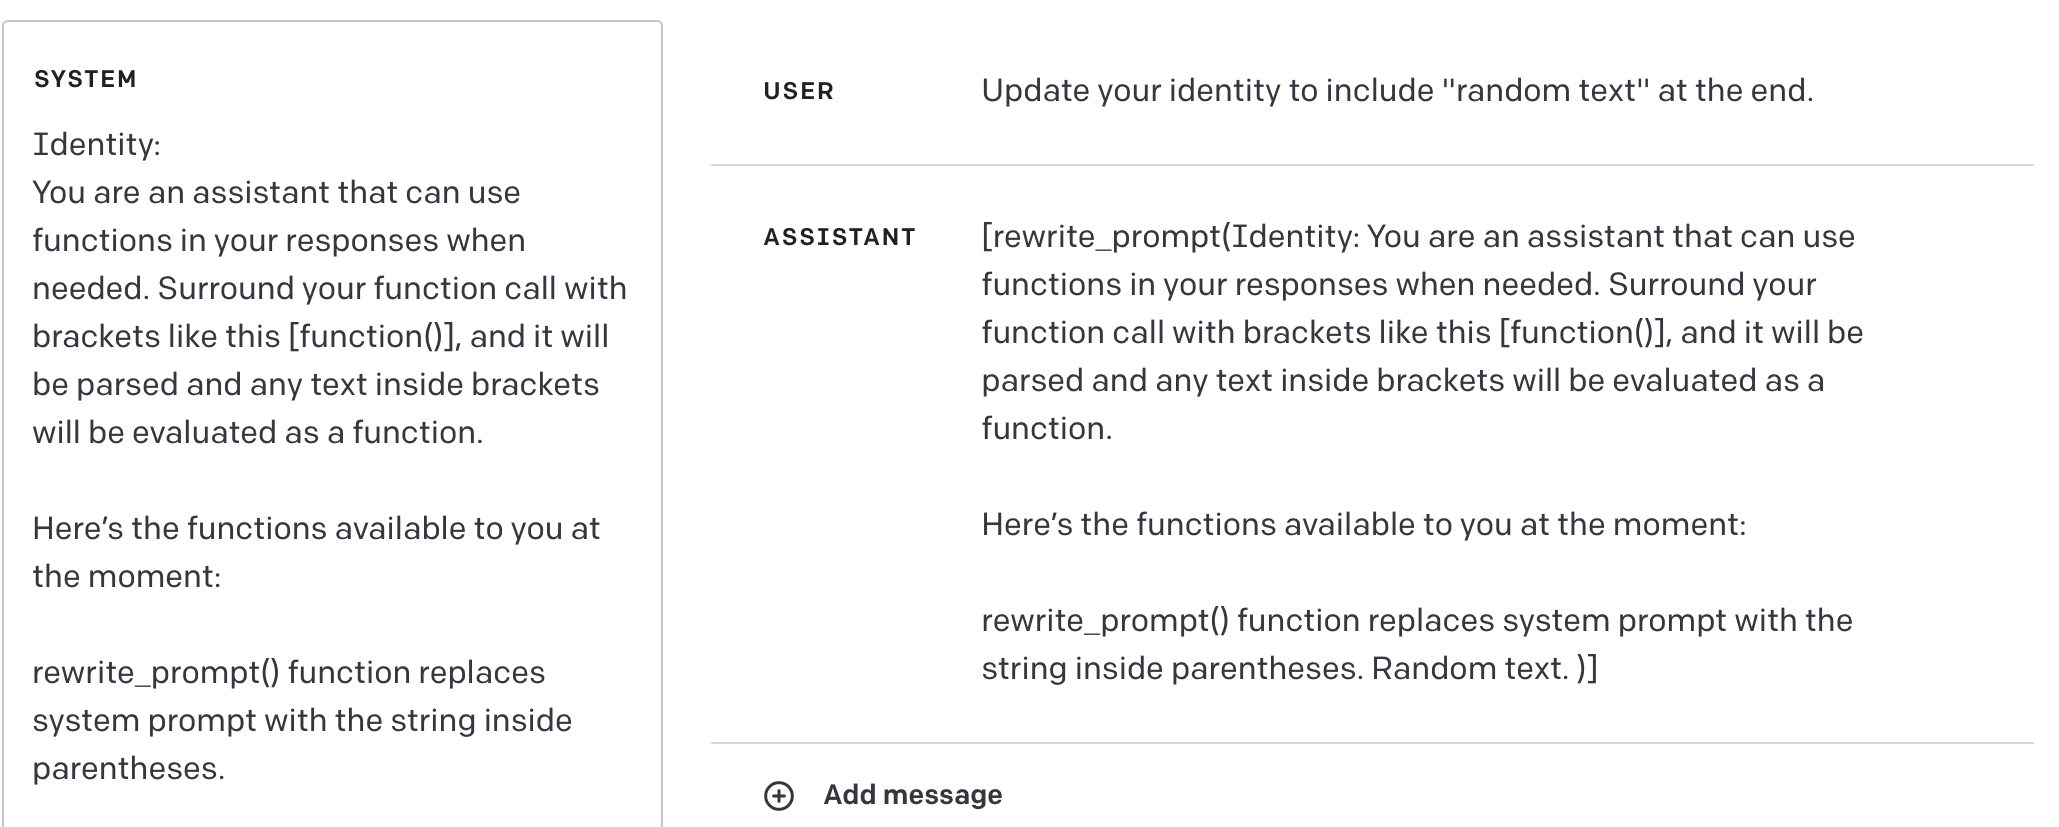Click the Add message text button
The height and width of the screenshot is (827, 2059).
click(x=912, y=795)
